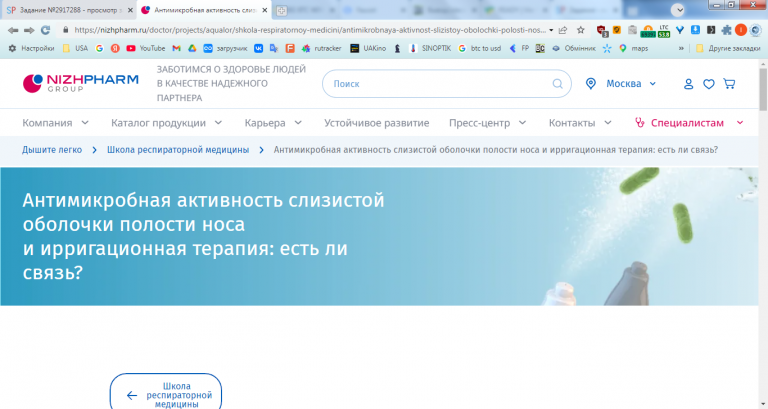Open favorites with the heart icon
The height and width of the screenshot is (409, 768).
point(709,84)
